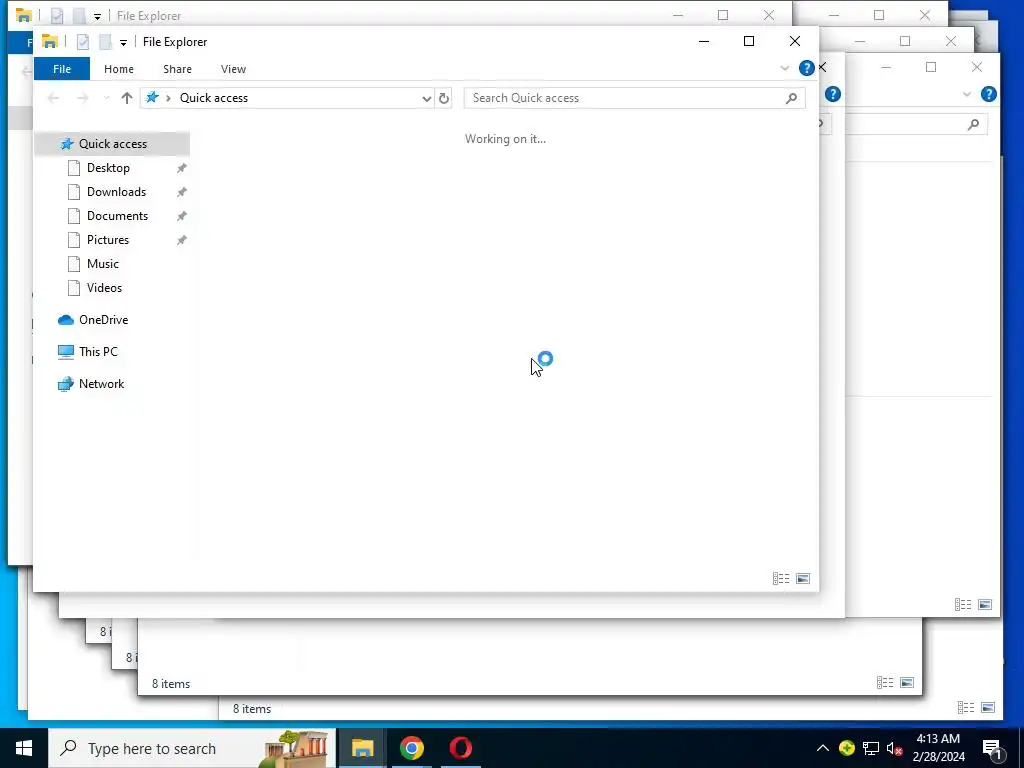This screenshot has width=1024, height=768.
Task: Click the pin icon beside Desktop
Action: tap(182, 168)
